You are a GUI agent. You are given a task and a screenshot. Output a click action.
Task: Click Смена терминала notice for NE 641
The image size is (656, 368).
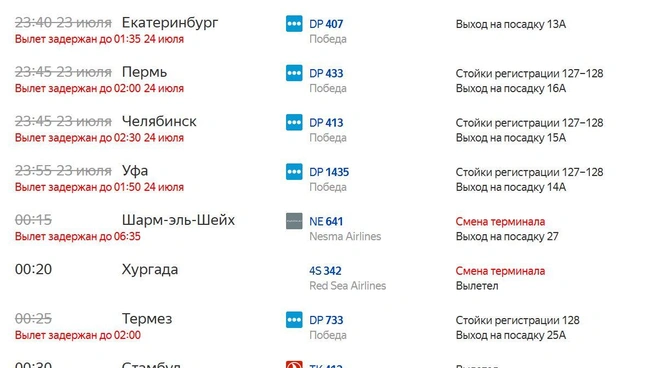pos(500,222)
